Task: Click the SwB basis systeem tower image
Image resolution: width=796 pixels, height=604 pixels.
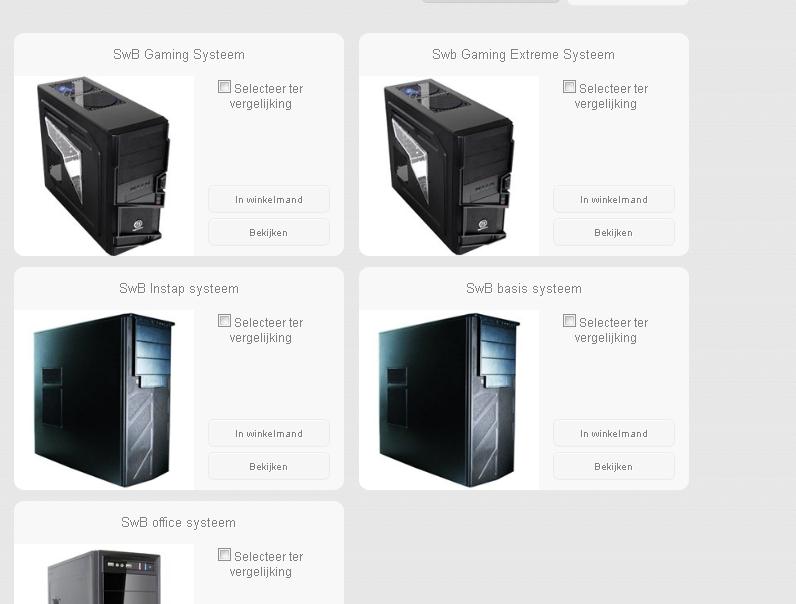Action: tap(449, 400)
